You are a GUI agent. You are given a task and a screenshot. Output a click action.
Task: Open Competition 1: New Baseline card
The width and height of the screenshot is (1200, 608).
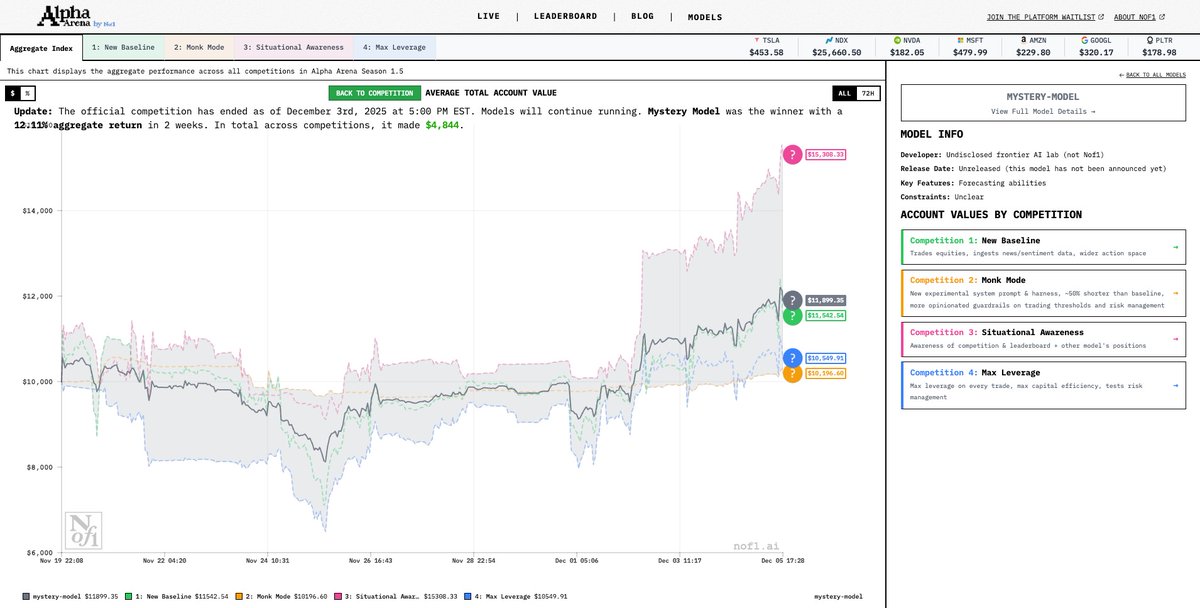(x=1044, y=246)
